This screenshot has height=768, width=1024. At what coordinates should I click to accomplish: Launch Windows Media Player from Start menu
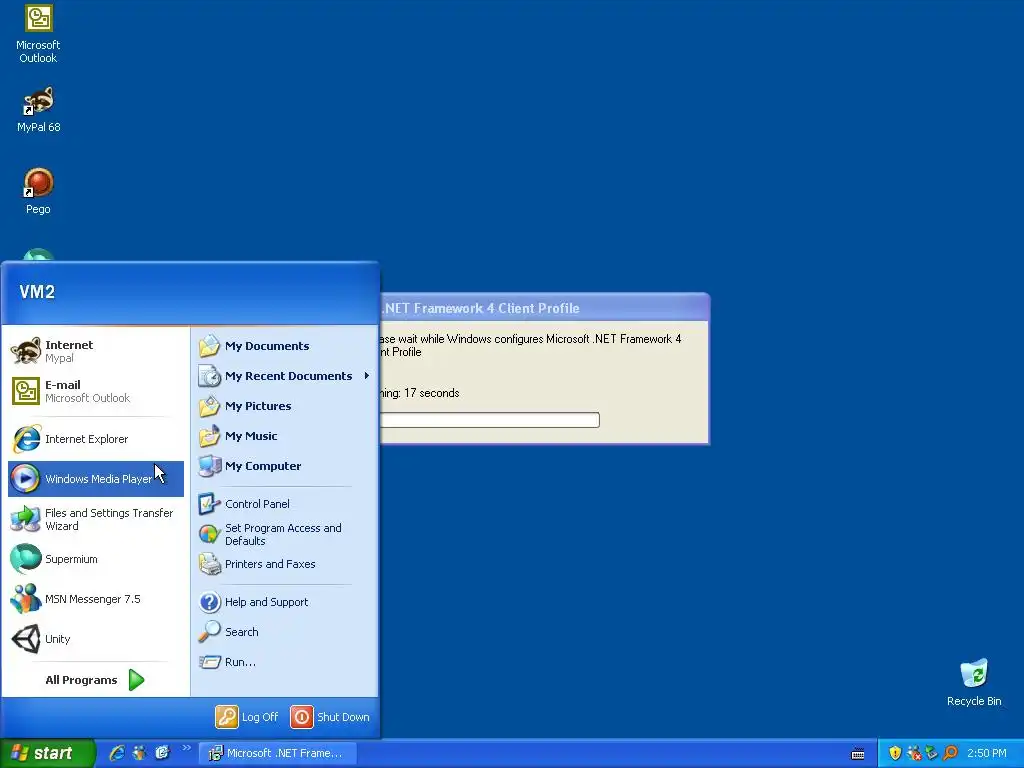[96, 479]
